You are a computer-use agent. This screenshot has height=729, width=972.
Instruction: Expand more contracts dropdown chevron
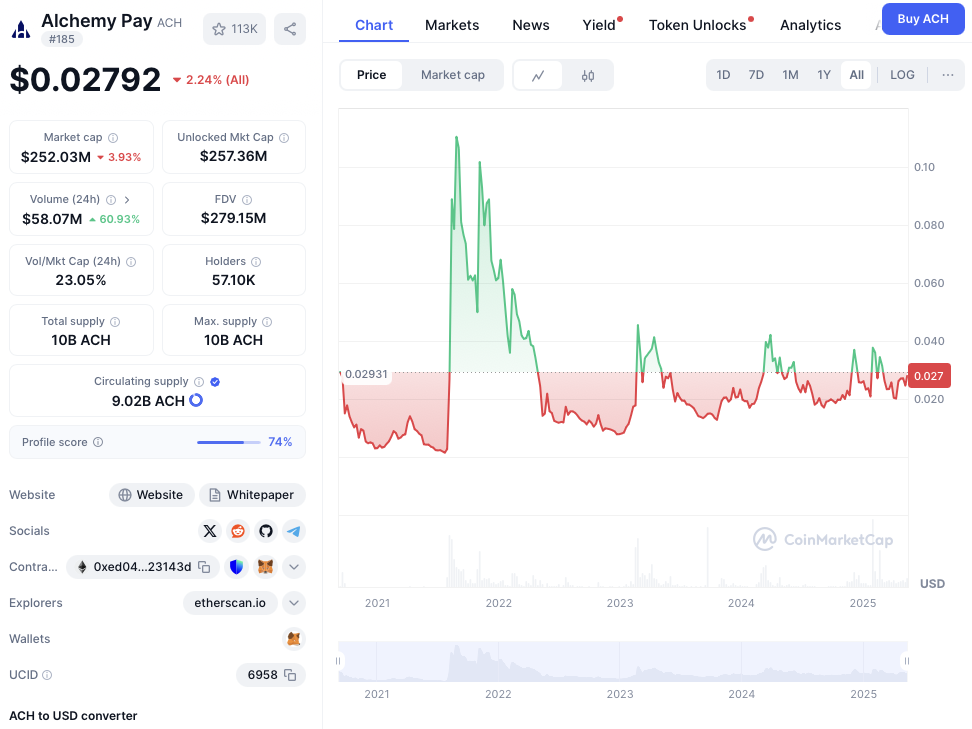tap(294, 567)
